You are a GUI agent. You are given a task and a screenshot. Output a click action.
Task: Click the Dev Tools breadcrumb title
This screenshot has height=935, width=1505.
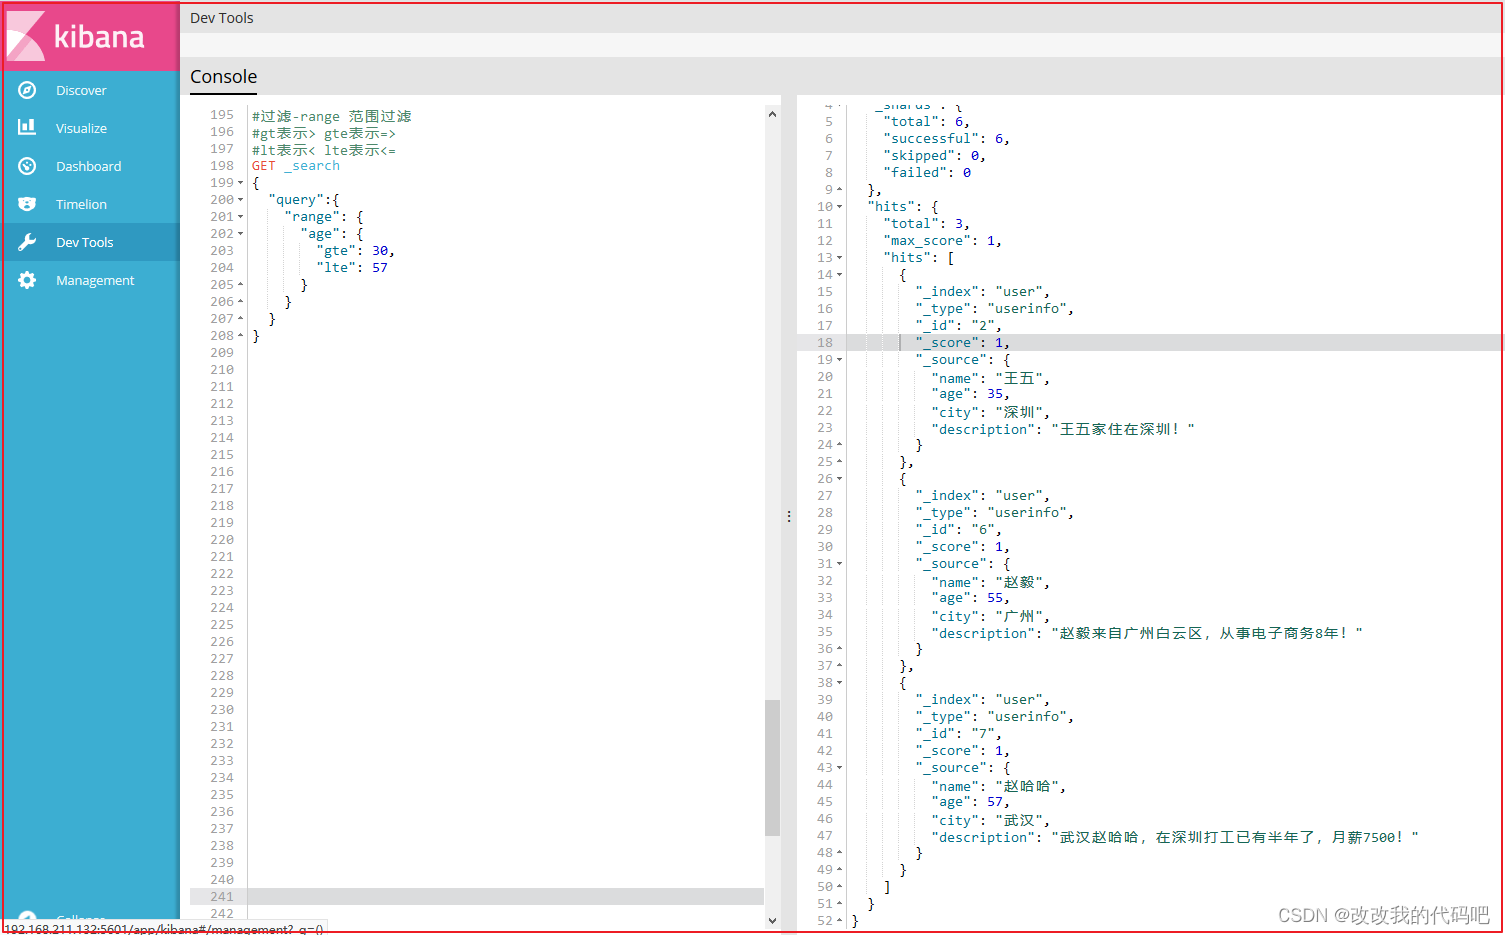pos(222,18)
